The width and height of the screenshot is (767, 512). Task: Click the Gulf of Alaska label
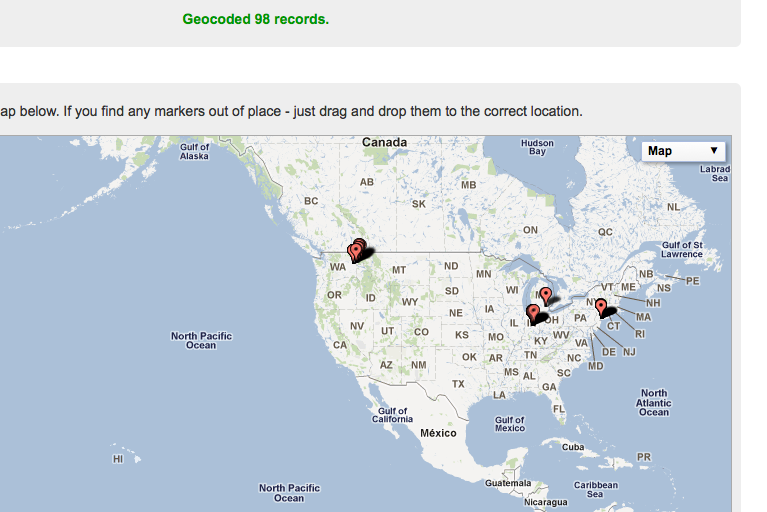point(194,152)
